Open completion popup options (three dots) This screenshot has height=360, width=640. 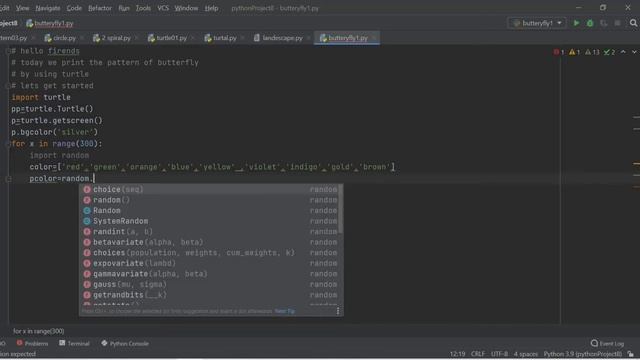click(x=338, y=311)
